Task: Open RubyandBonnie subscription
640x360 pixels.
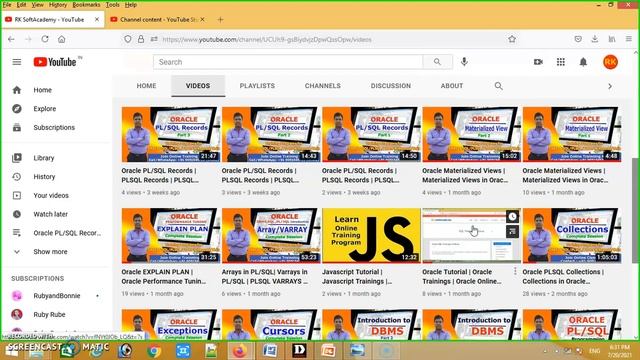Action: coord(56,296)
